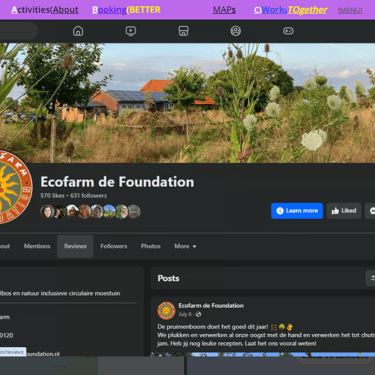Click the 'De pruimenboom doet het goed' post text
The image size is (375, 375).
click(x=213, y=327)
